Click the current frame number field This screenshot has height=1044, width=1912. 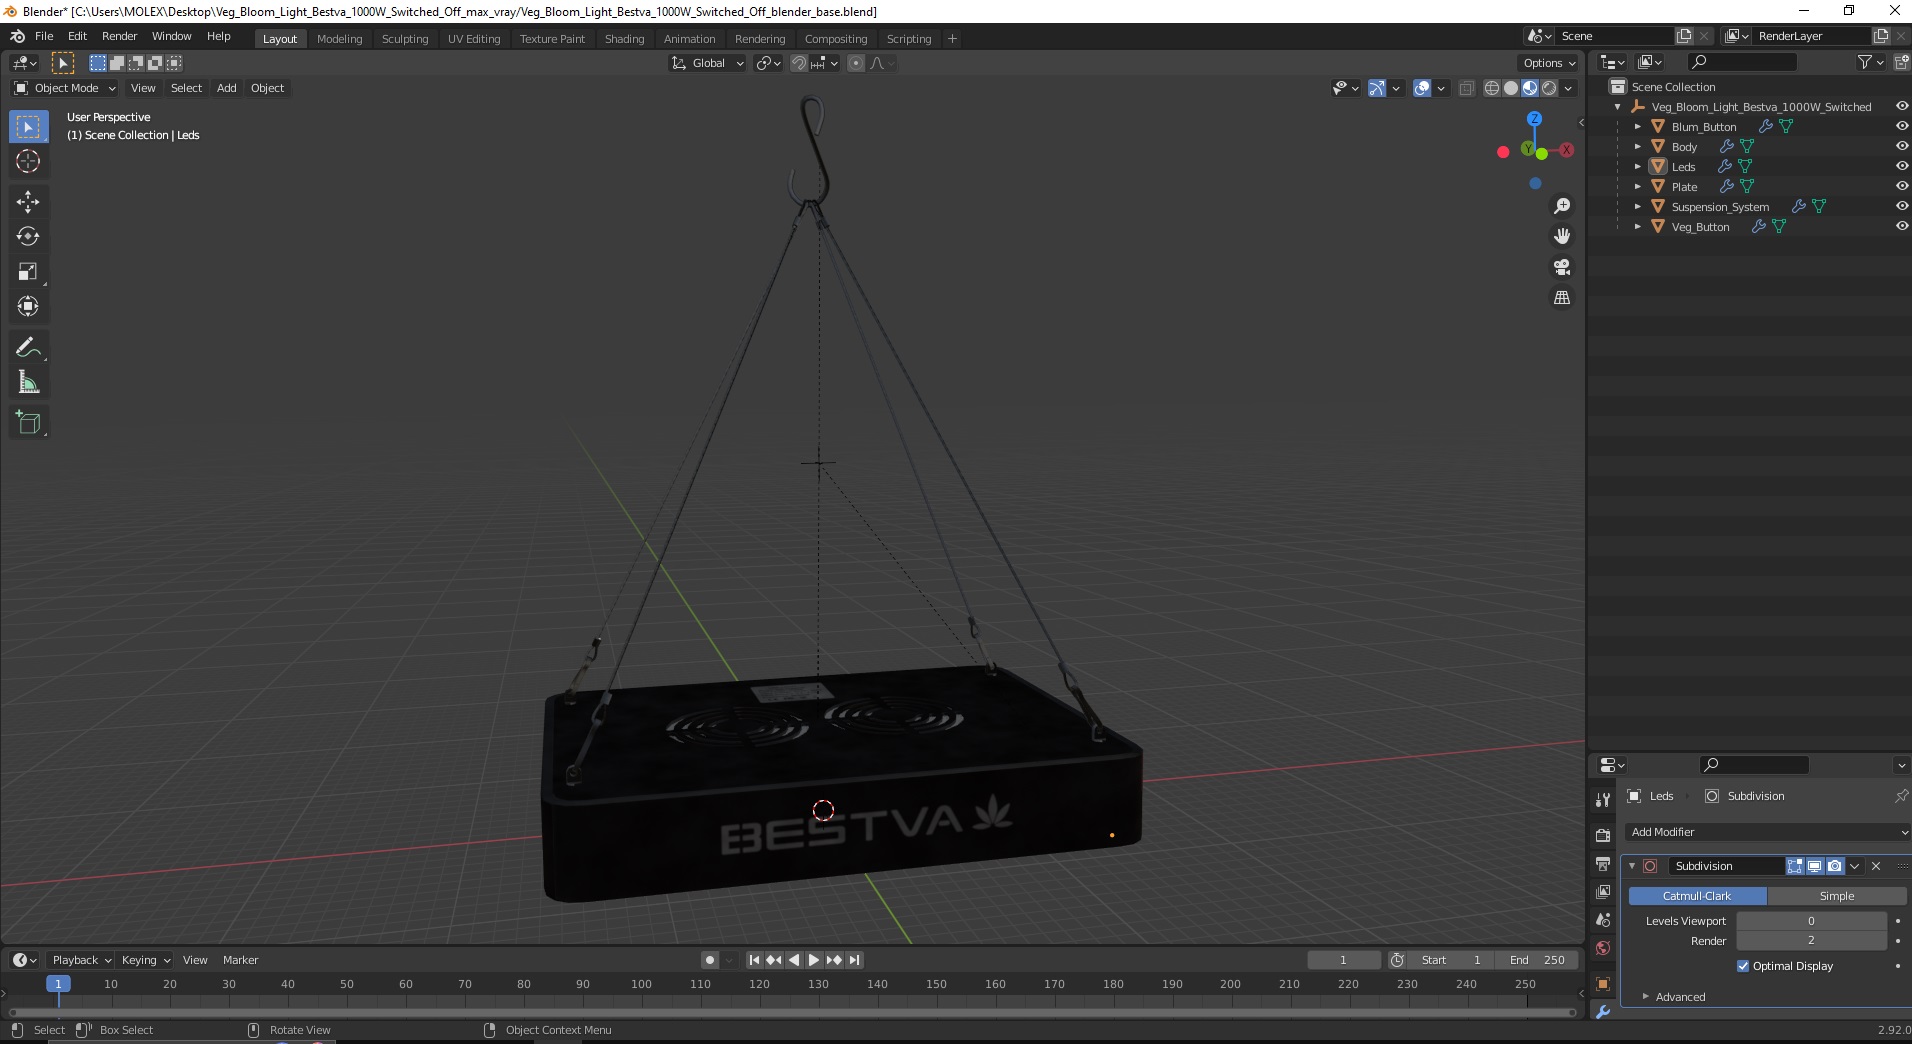coord(1343,960)
